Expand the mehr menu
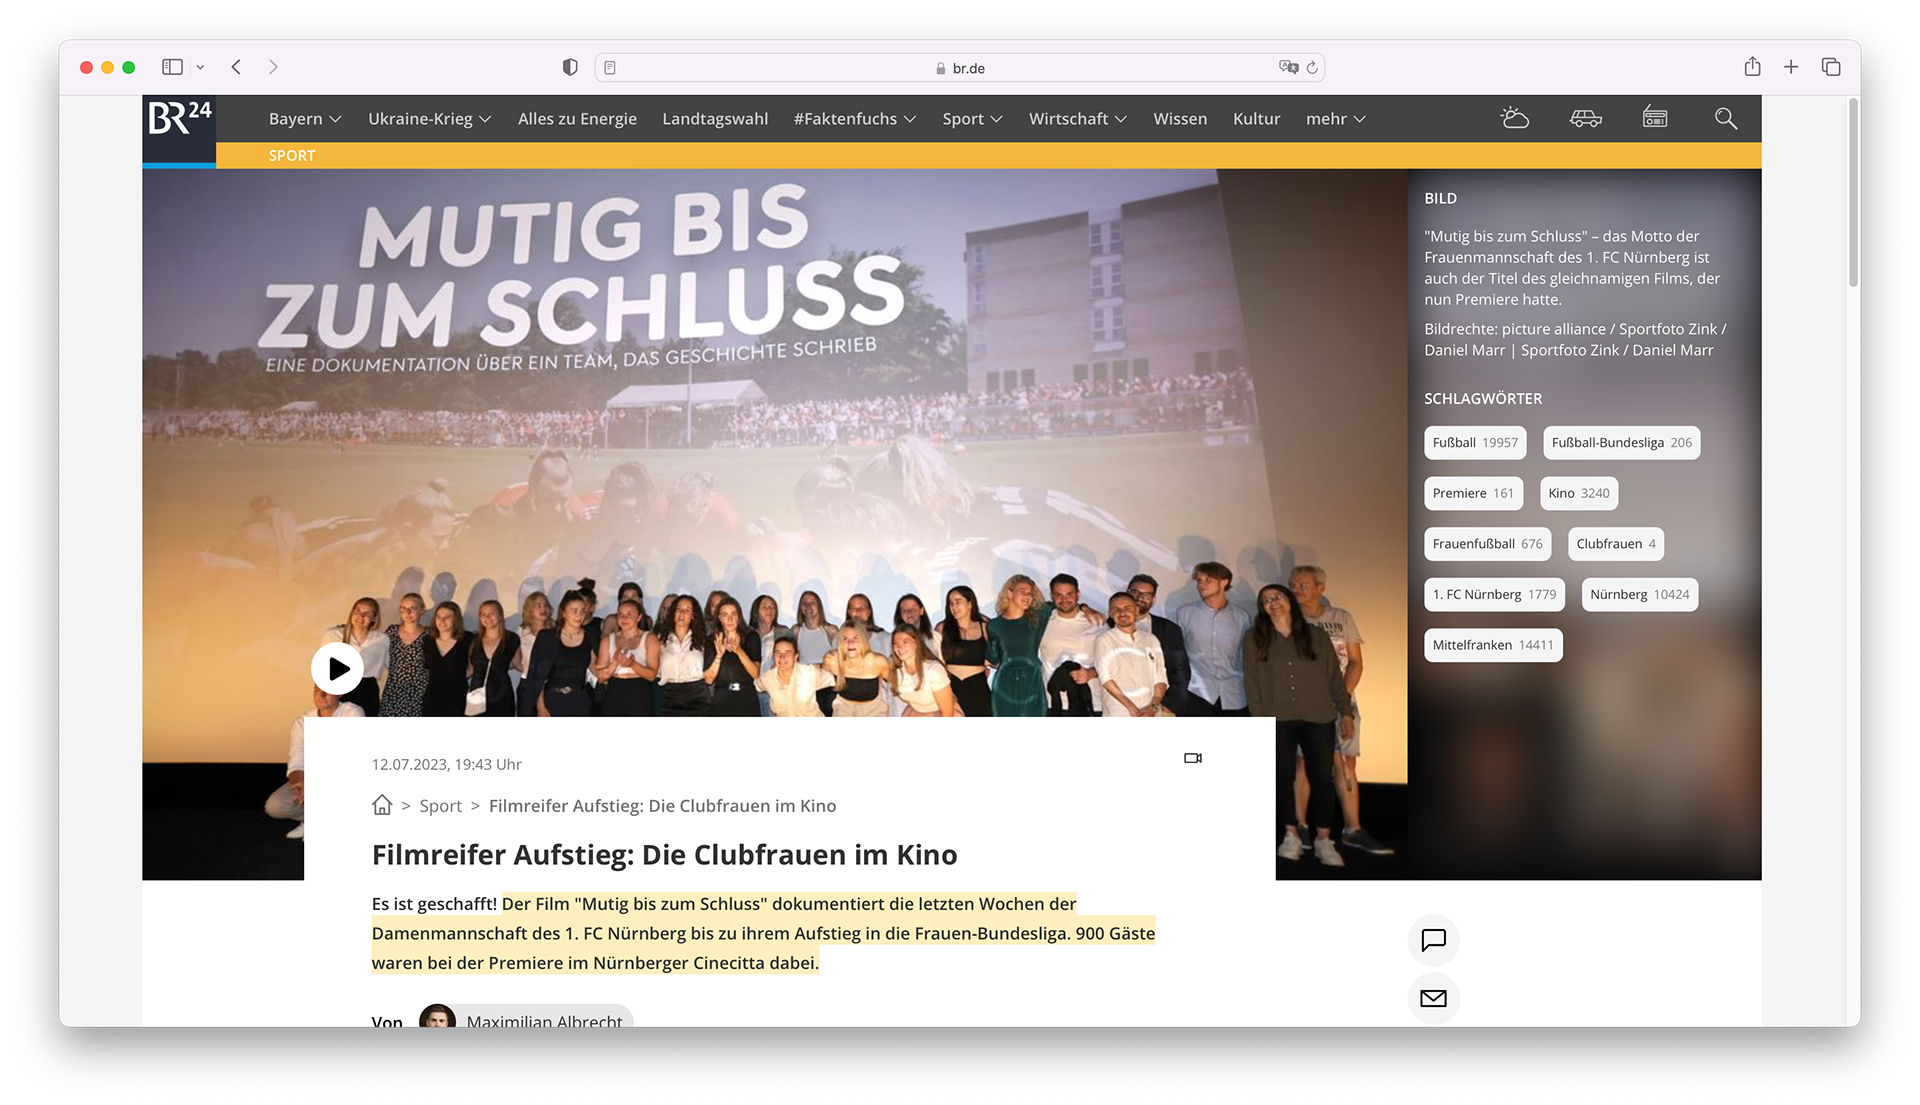 click(1335, 118)
